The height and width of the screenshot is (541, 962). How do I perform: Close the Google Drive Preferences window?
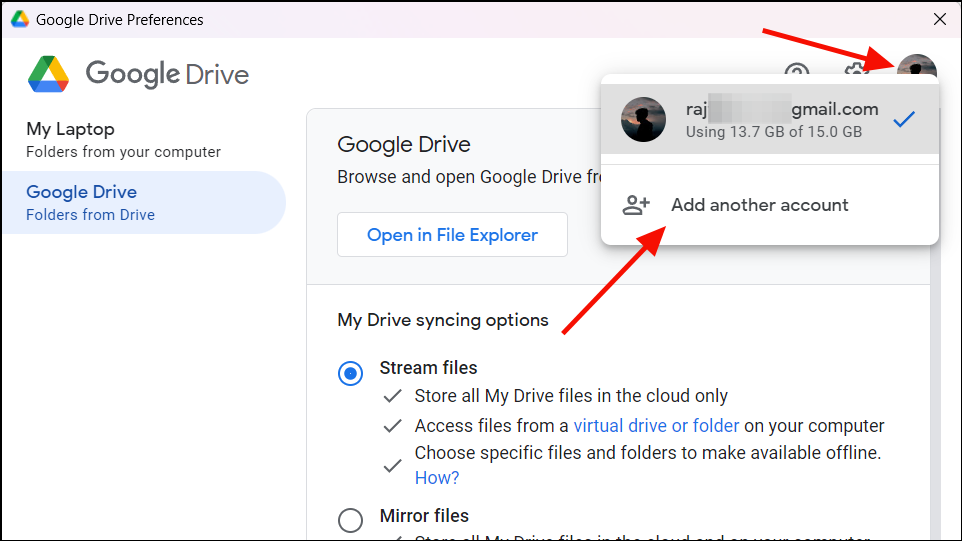click(x=939, y=19)
